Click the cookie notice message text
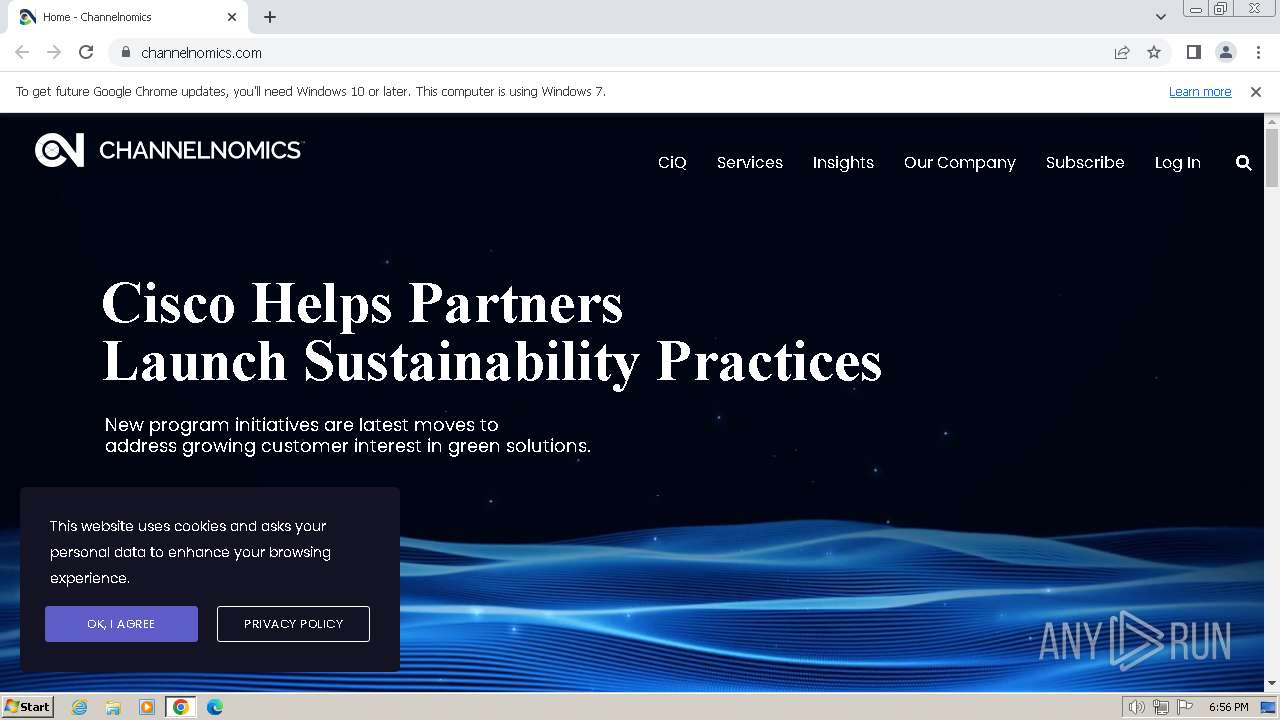Screen dimensions: 1280x720 (190, 552)
